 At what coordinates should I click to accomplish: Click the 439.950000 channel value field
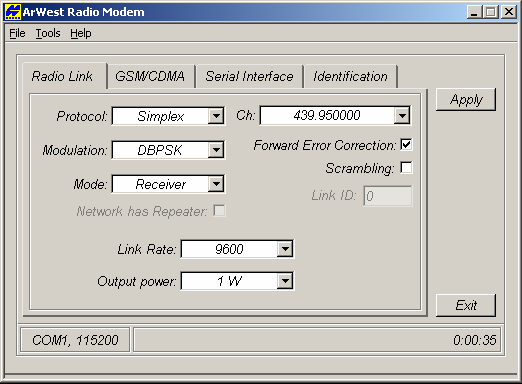[327, 115]
